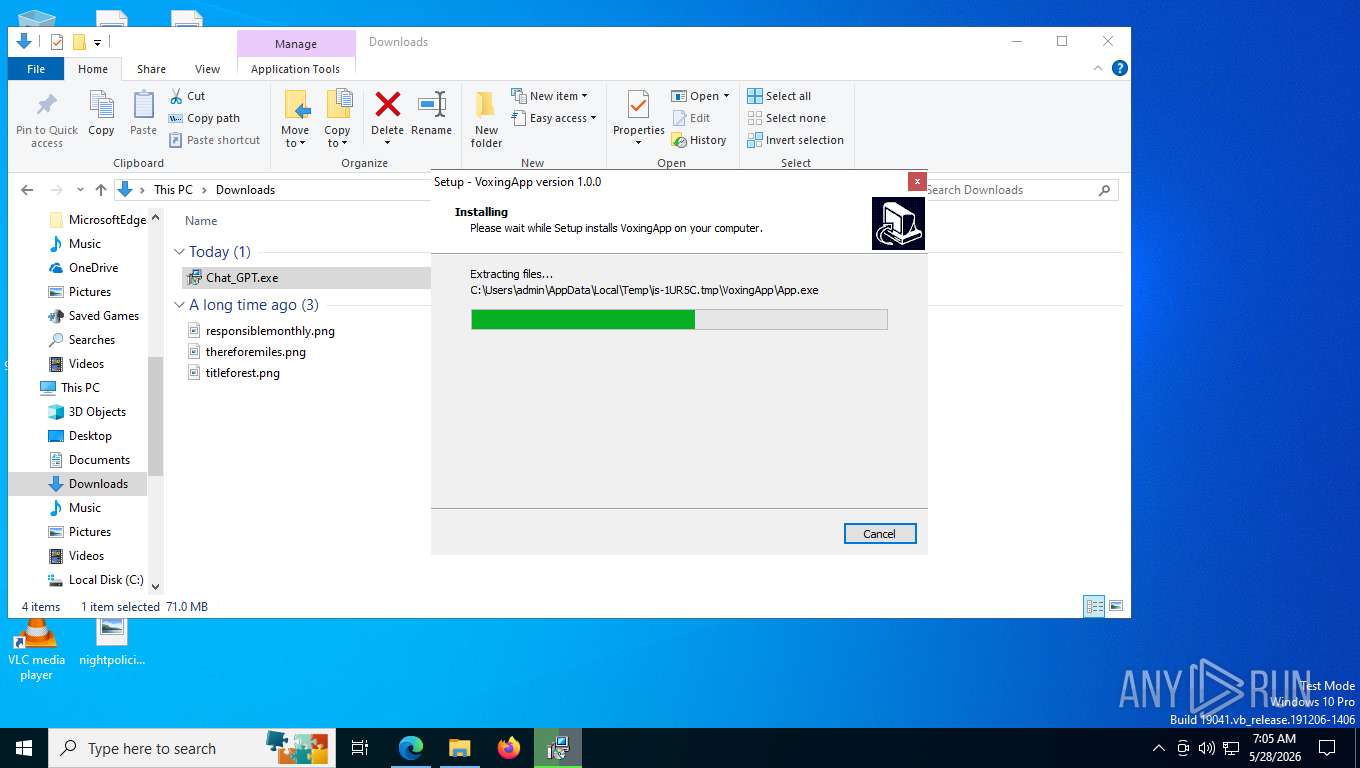
Task: Open the New item dropdown
Action: tap(549, 96)
